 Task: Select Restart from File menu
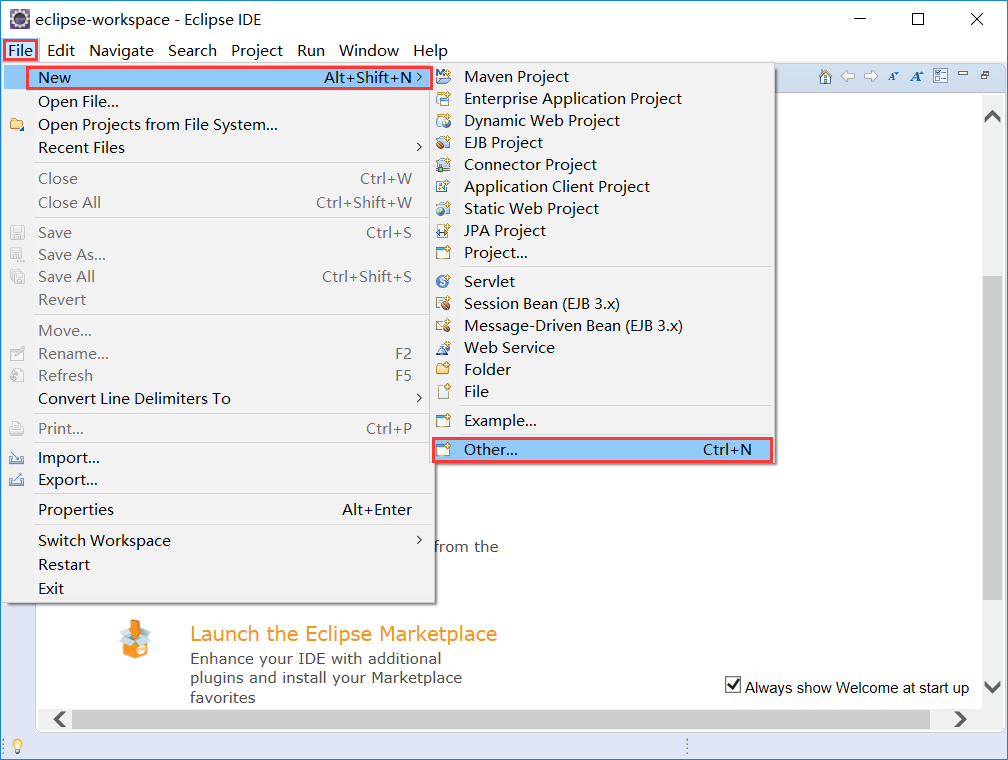[219, 565]
